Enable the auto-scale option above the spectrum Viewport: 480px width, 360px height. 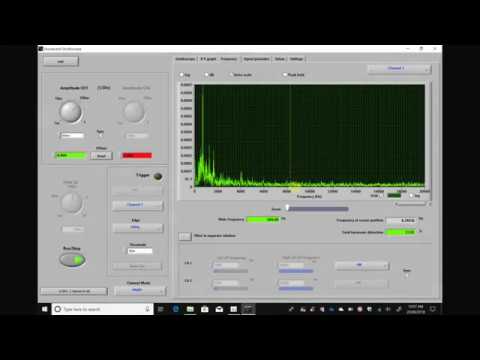(x=231, y=75)
